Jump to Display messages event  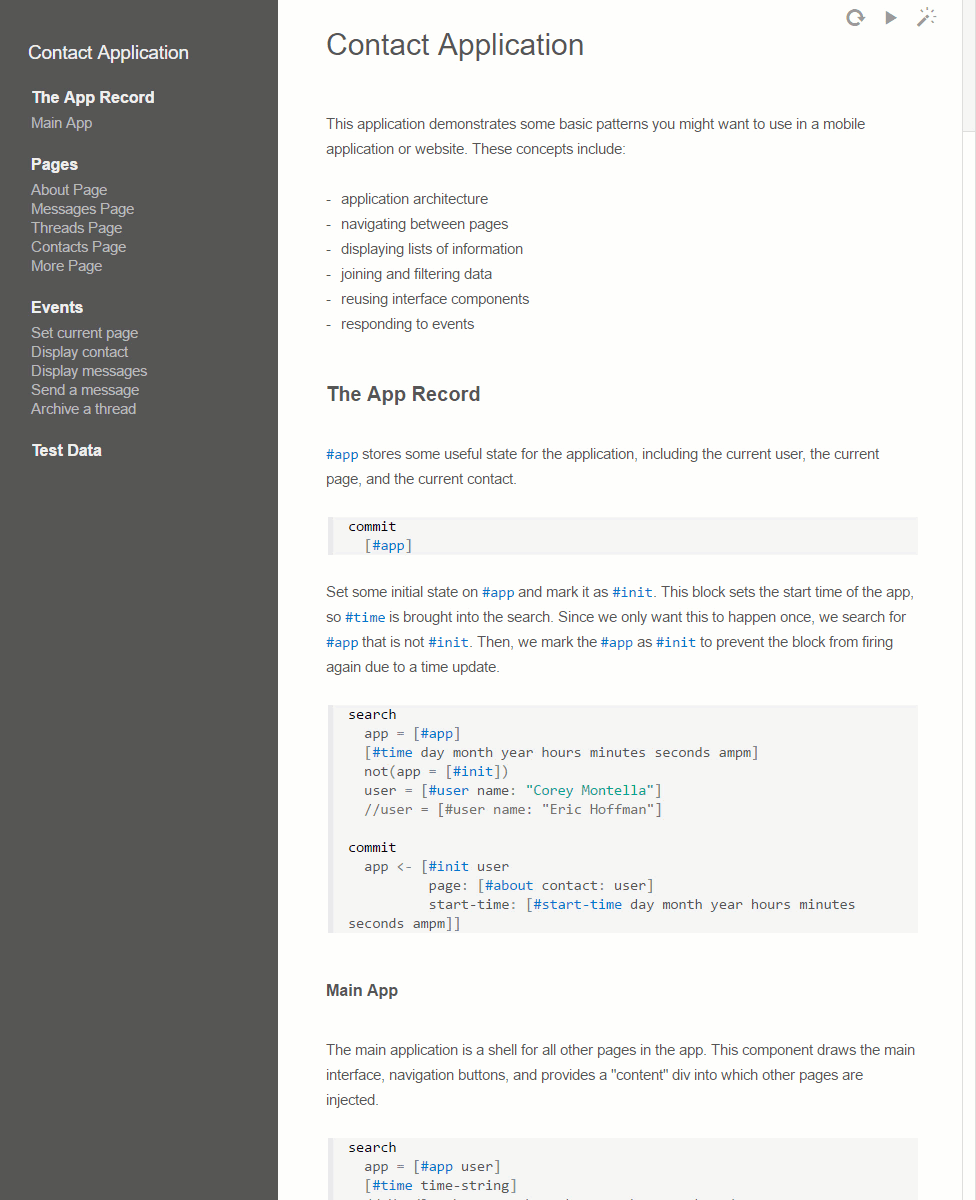click(89, 371)
